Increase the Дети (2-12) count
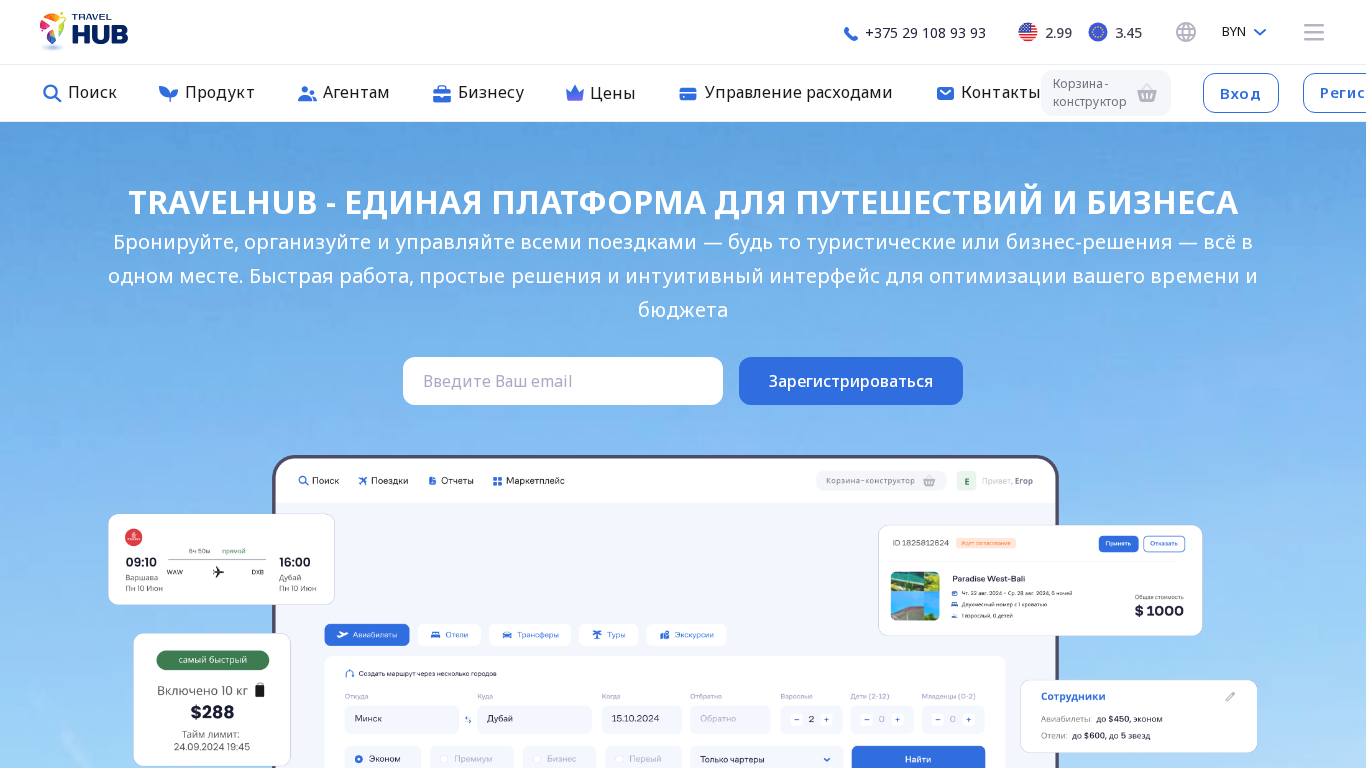 click(x=897, y=719)
